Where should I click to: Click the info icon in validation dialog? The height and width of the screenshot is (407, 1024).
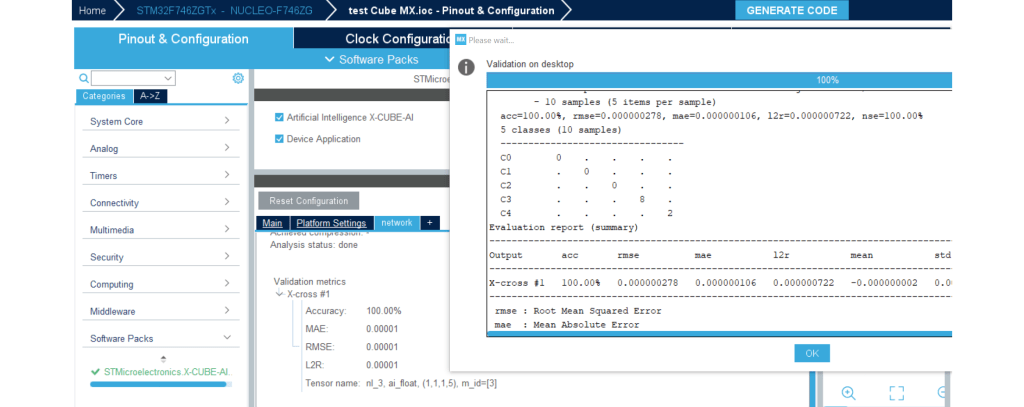click(465, 67)
